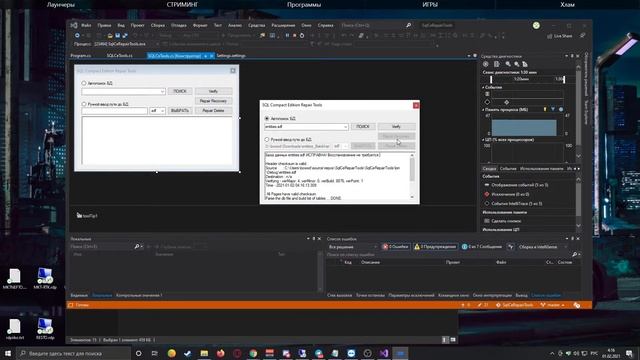Open the File menu
The width and height of the screenshot is (640, 360).
click(x=86, y=25)
